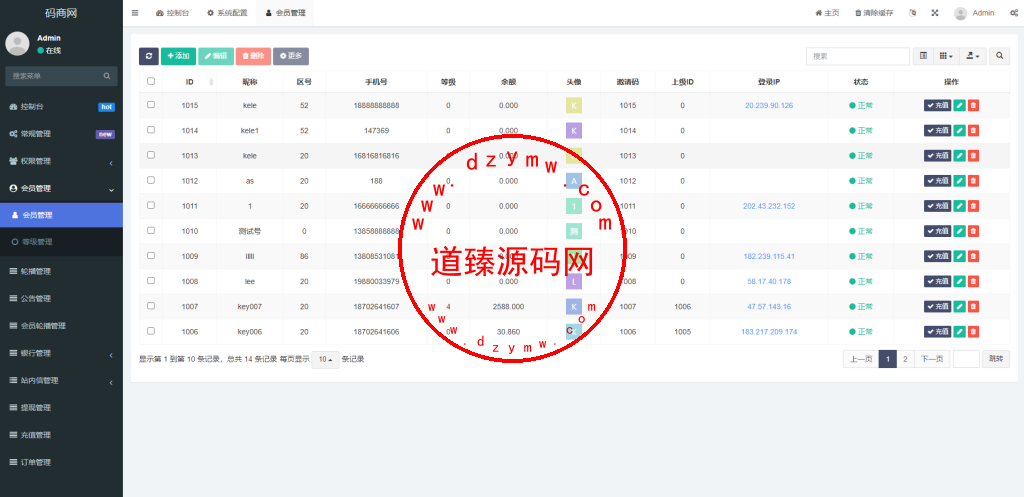Click the avatar thumbnail of kele1 ID 1014
1024x497 pixels.
[x=573, y=131]
